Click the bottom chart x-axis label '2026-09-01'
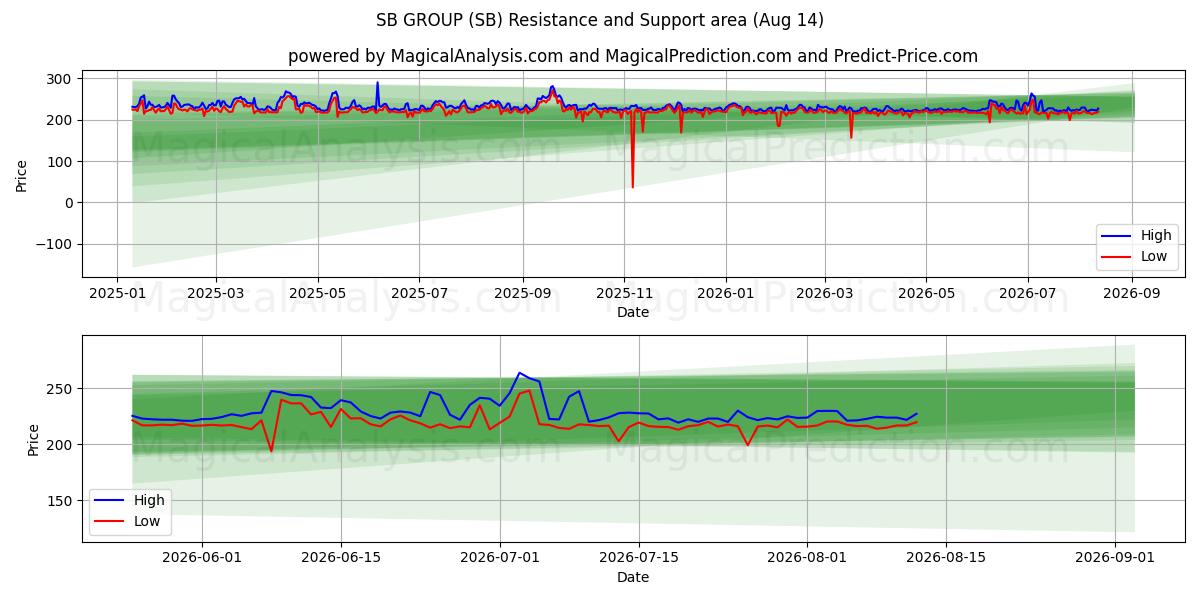Image resolution: width=1200 pixels, height=600 pixels. coord(1113,558)
